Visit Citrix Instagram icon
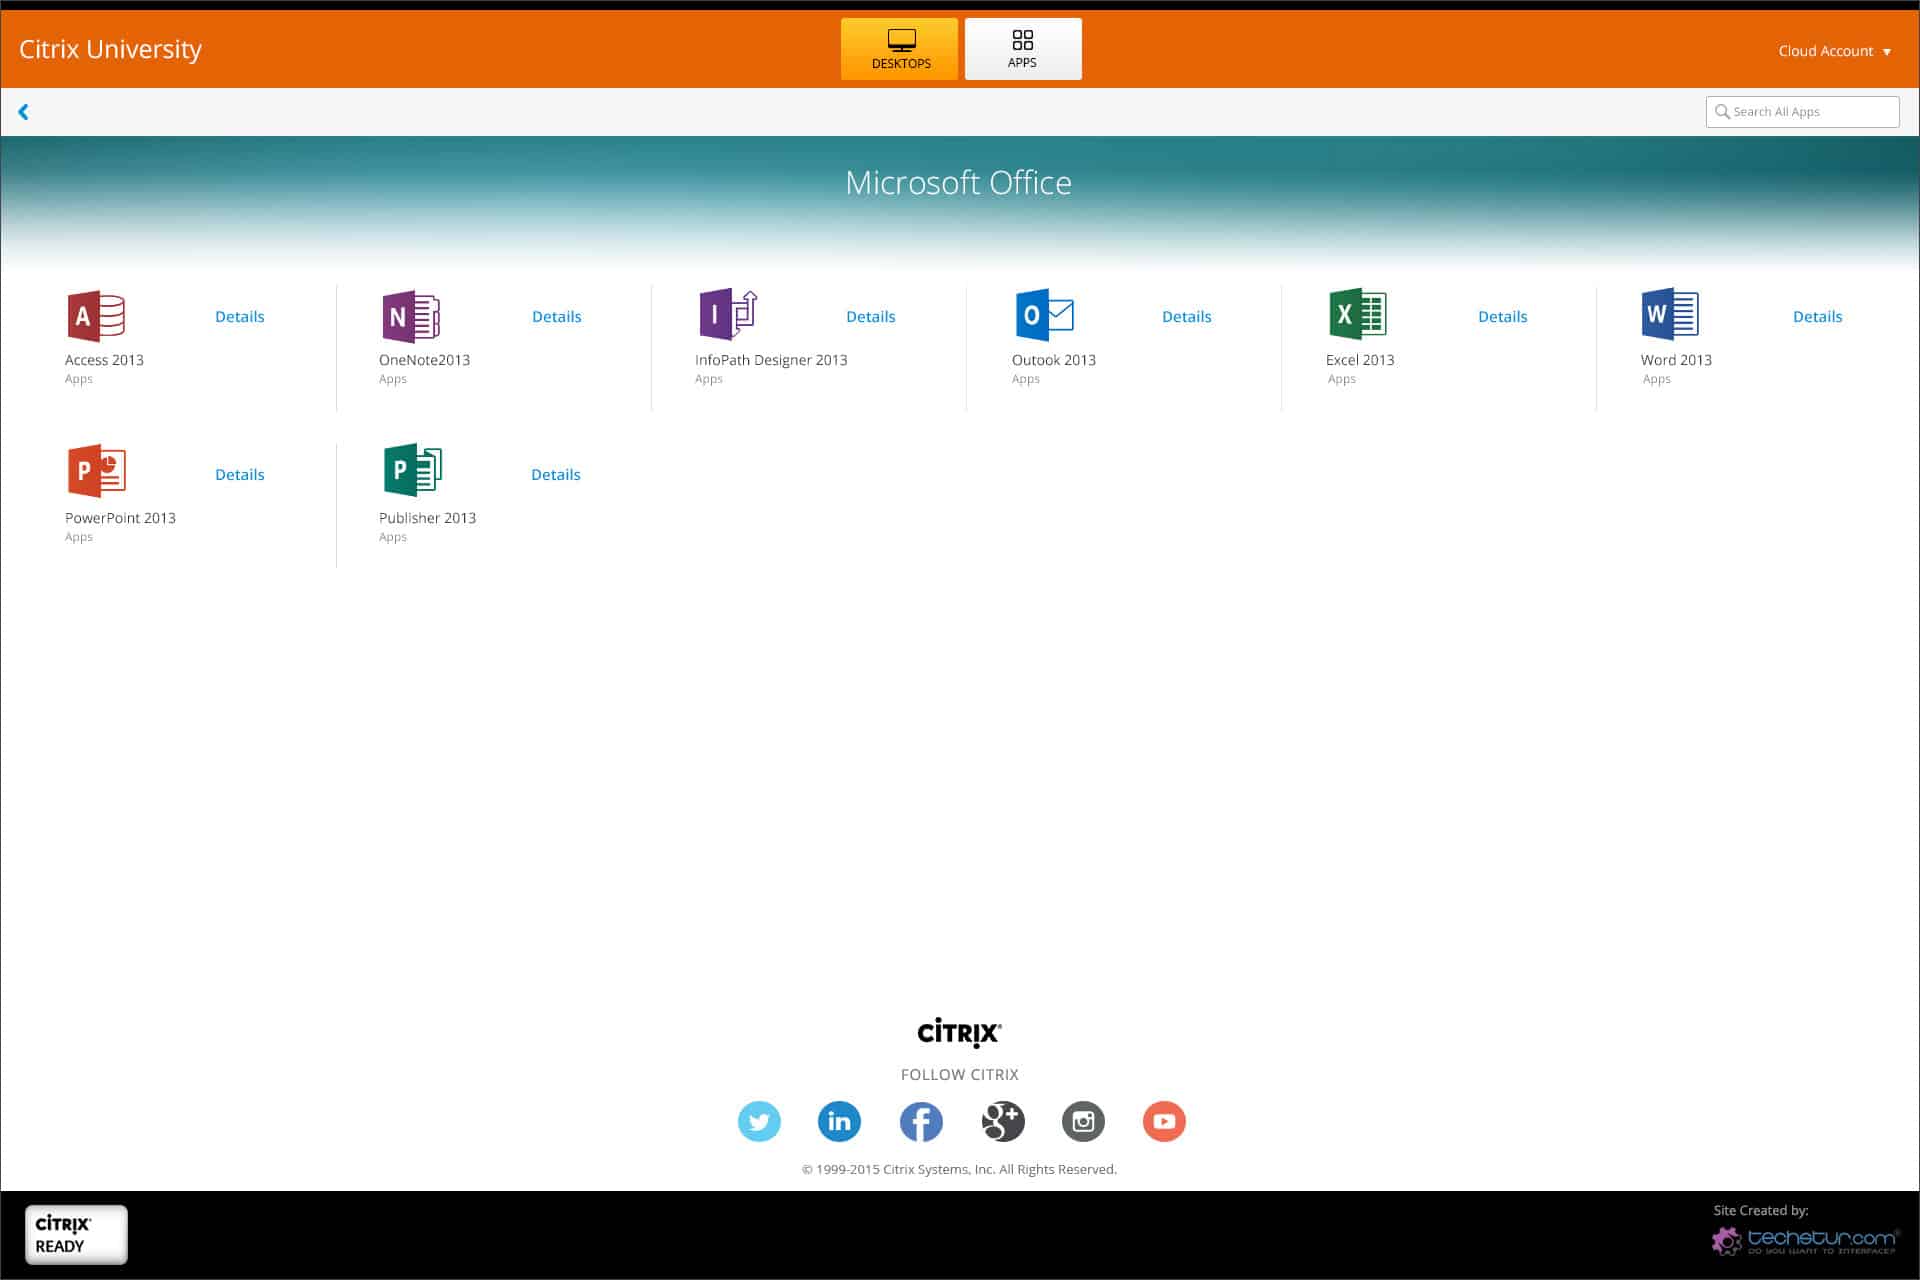The image size is (1920, 1280). [1083, 1121]
